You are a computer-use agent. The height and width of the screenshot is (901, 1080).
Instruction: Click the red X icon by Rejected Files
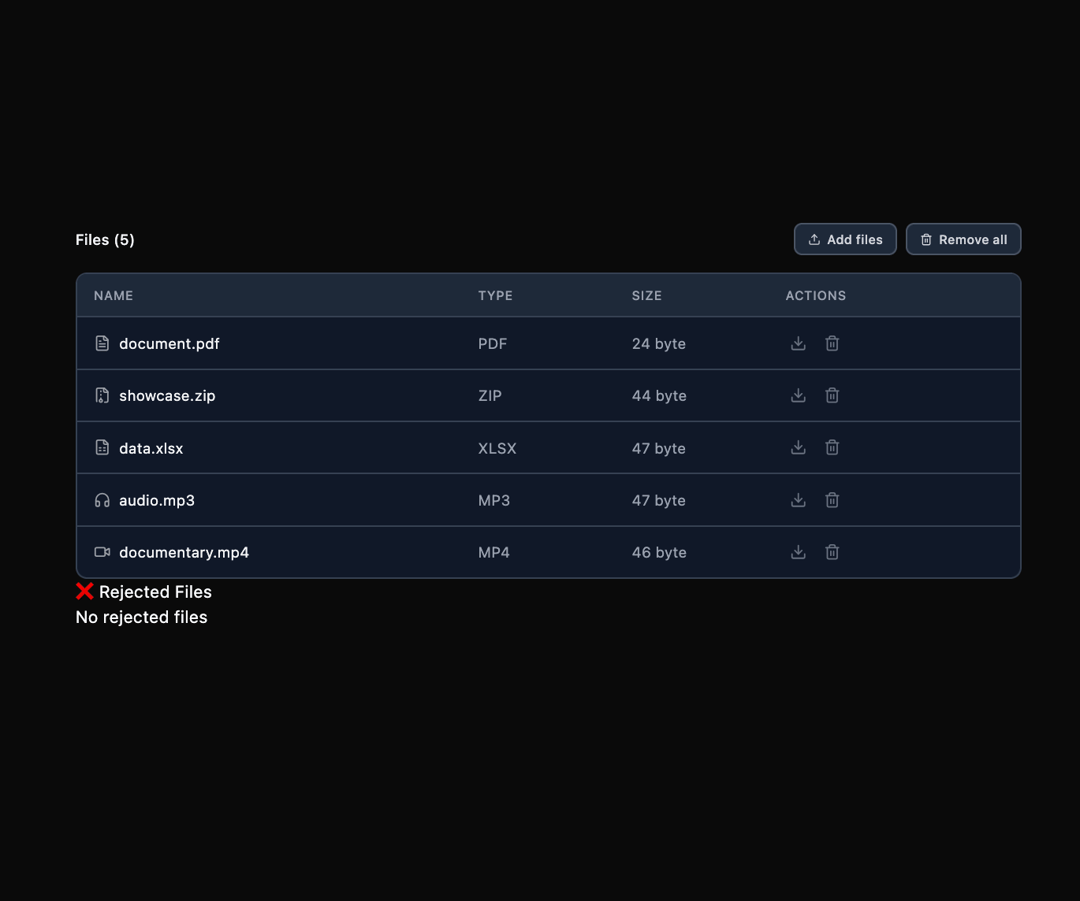point(84,591)
